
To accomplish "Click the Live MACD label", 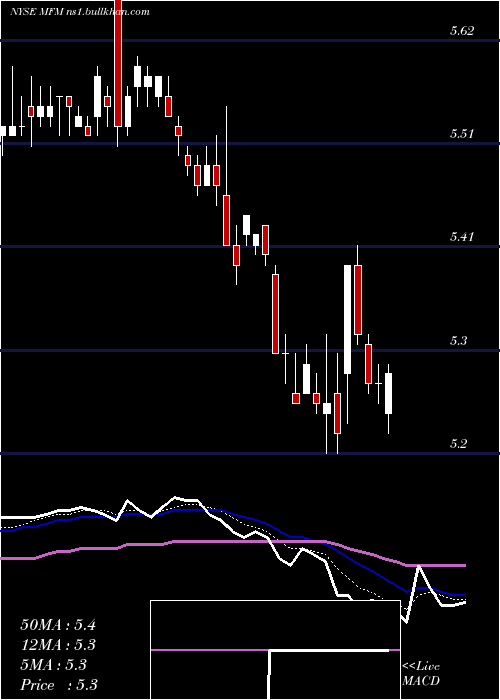I will (x=421, y=673).
